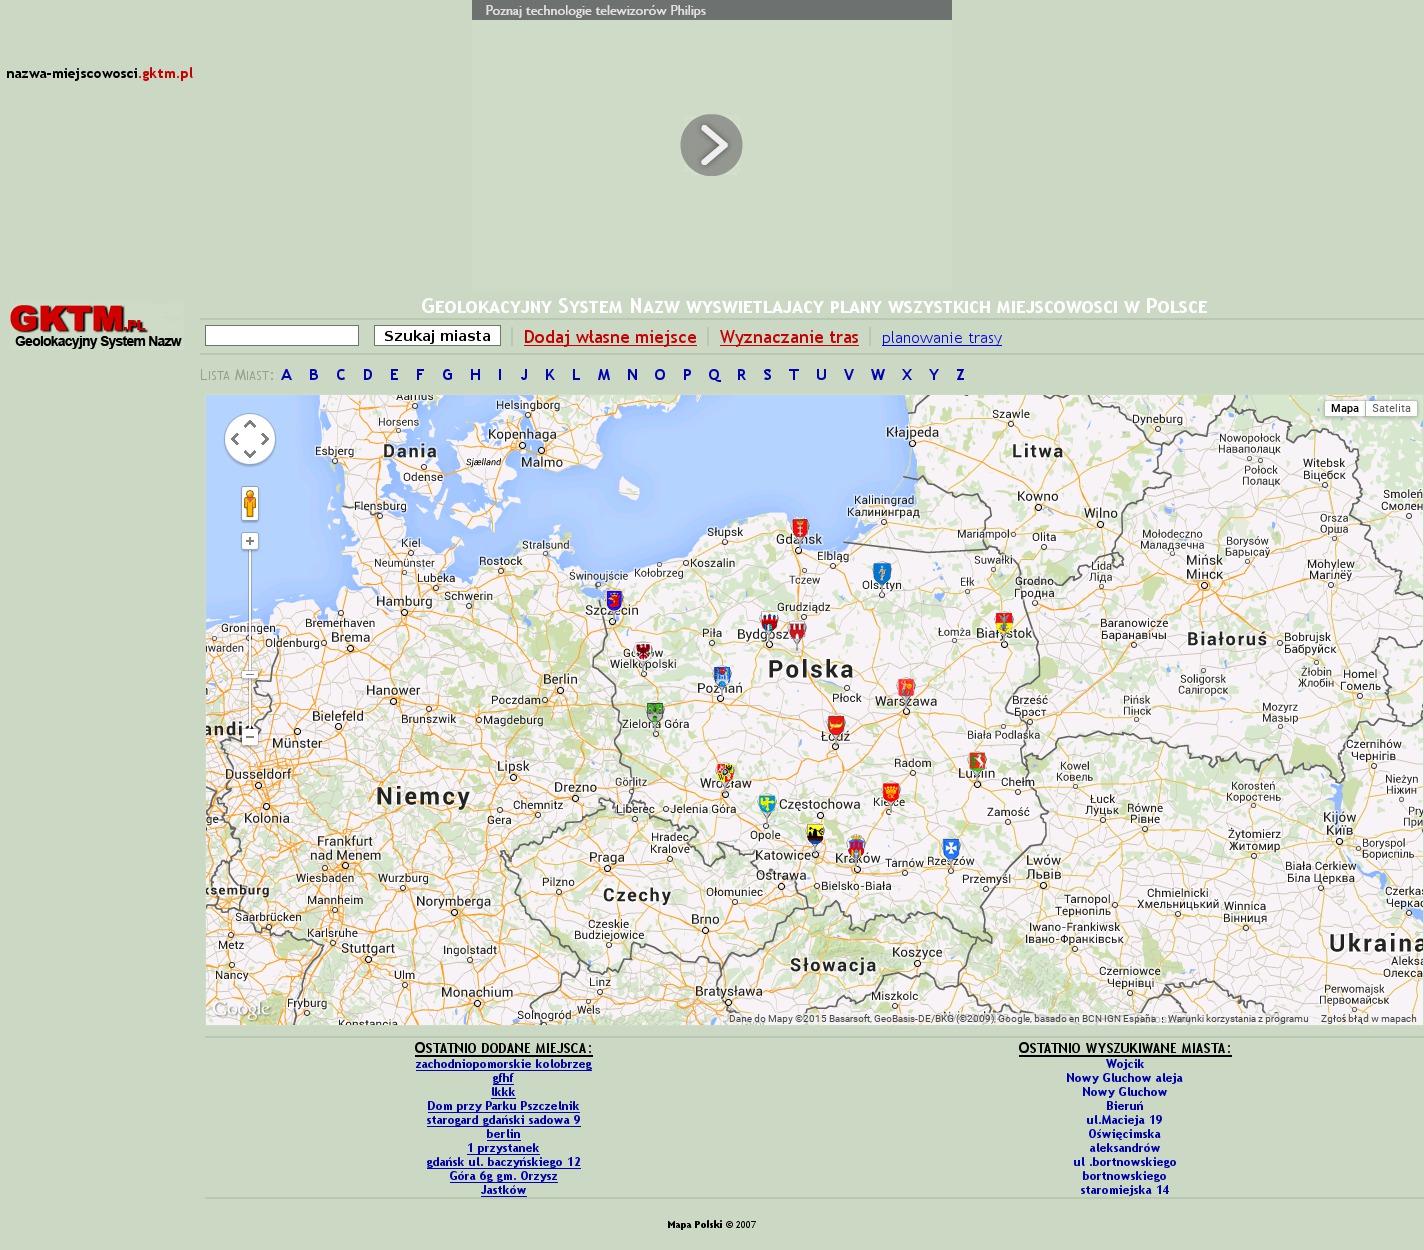Open the Dodaj własne miejsce link
Screen dimensions: 1424x1250
click(610, 337)
